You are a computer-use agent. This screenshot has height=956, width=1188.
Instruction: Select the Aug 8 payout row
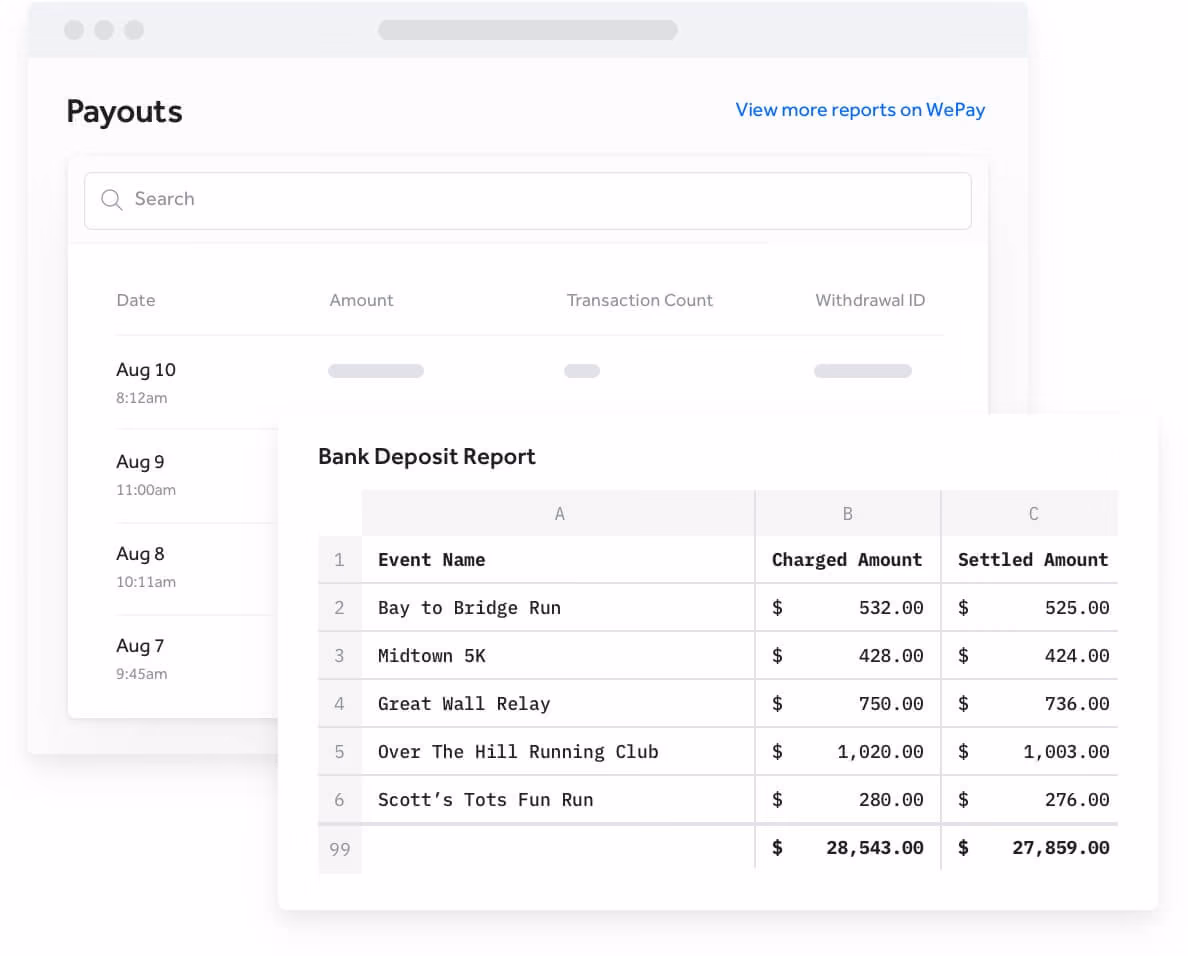click(x=197, y=568)
